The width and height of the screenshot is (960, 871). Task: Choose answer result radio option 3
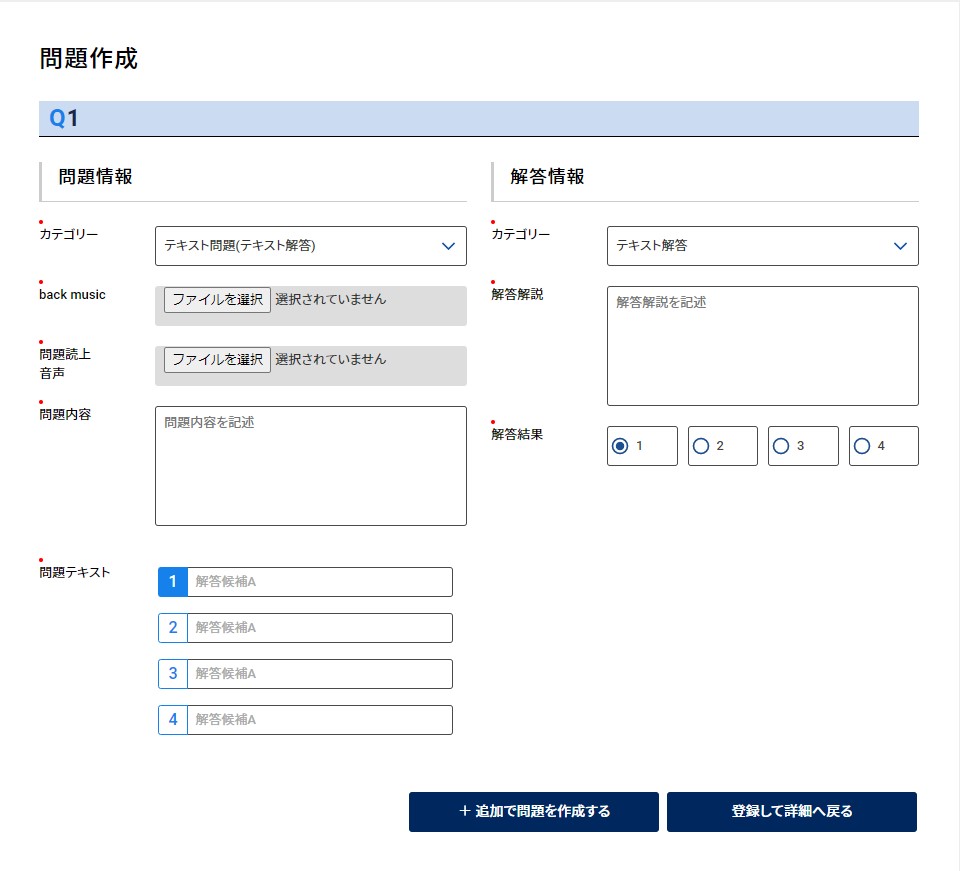point(781,446)
